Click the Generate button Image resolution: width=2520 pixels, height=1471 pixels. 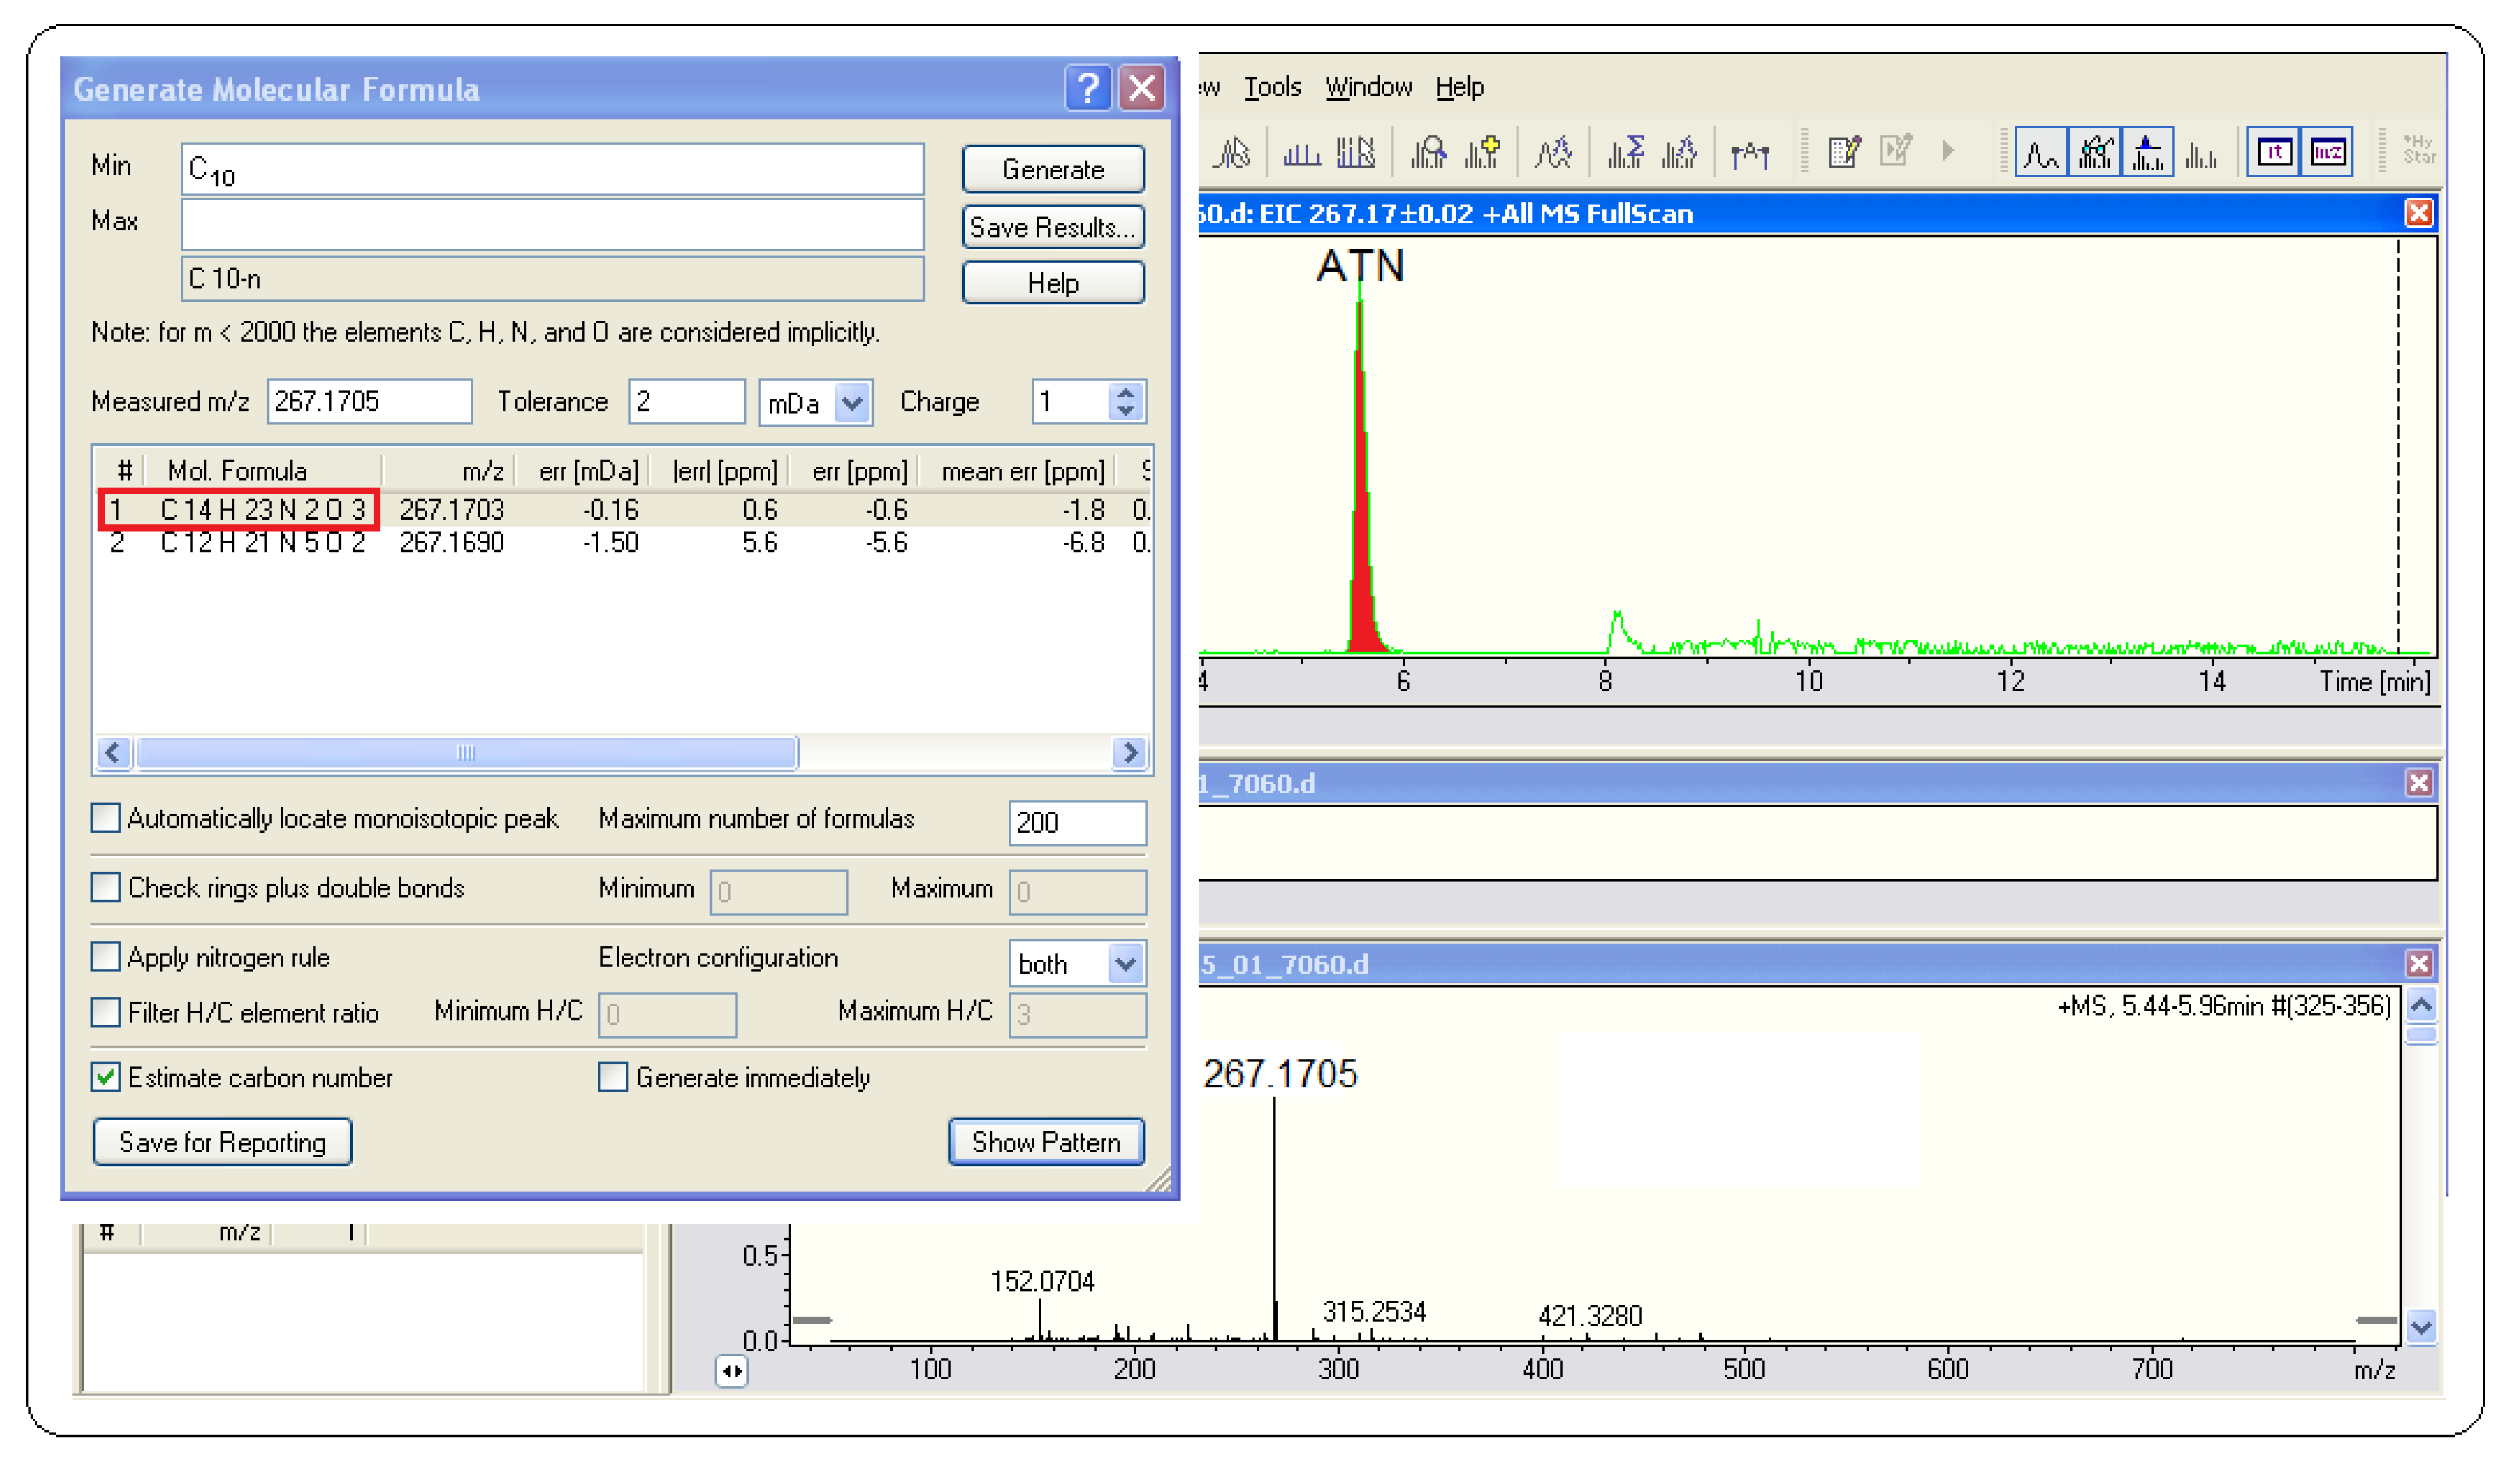point(1053,169)
